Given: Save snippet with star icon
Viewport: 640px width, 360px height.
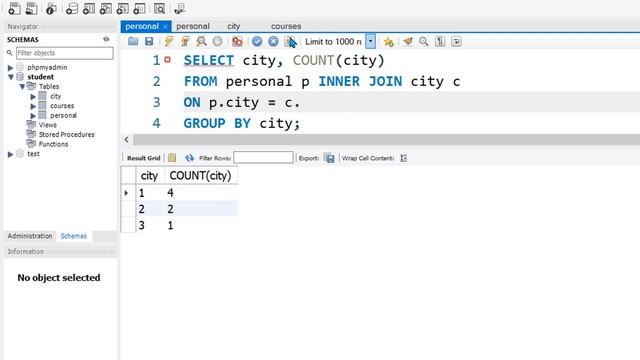Looking at the screenshot, I should click(x=388, y=41).
